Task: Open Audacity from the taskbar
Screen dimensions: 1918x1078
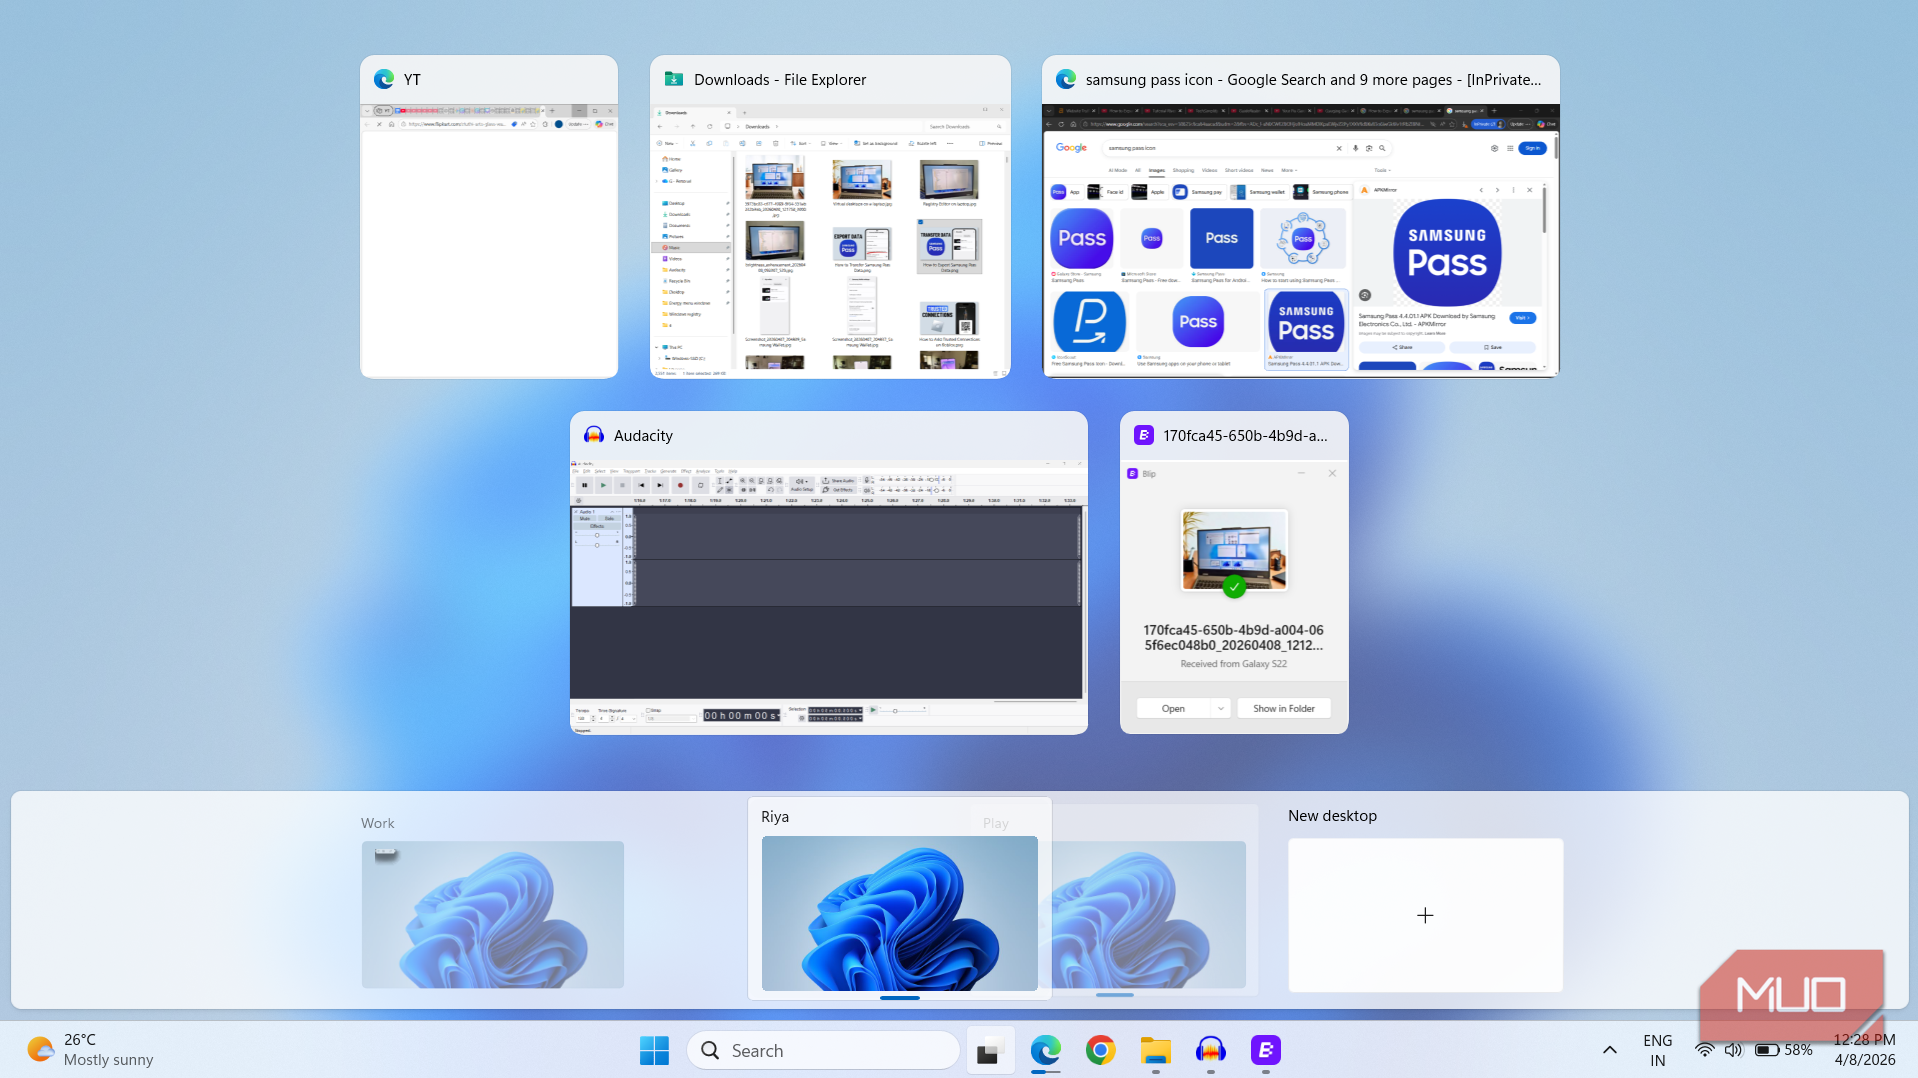Action: (1210, 1050)
